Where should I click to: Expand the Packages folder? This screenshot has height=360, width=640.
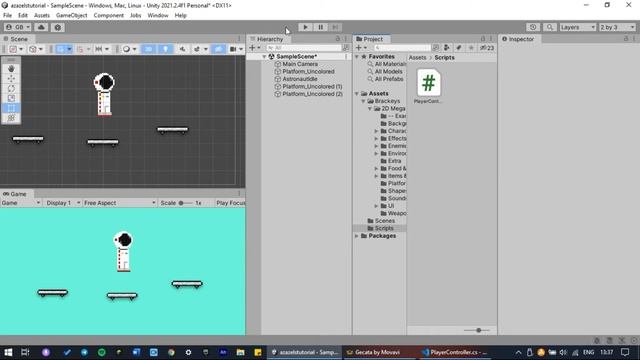357,236
